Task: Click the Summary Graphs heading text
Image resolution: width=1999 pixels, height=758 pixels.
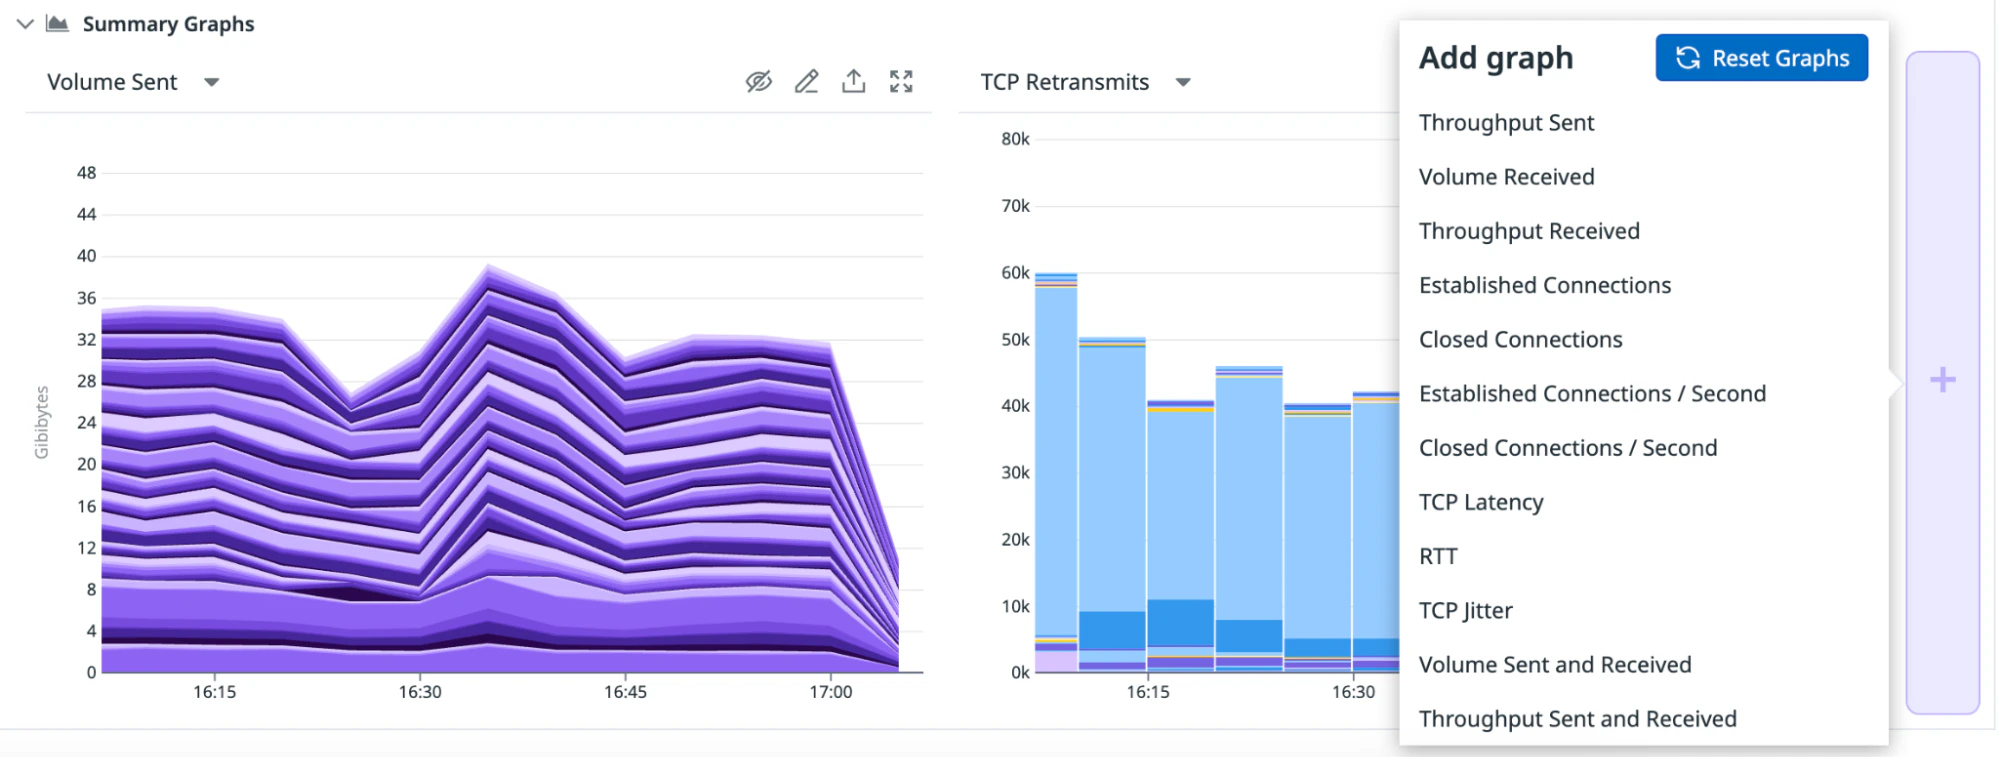Action: click(x=168, y=23)
